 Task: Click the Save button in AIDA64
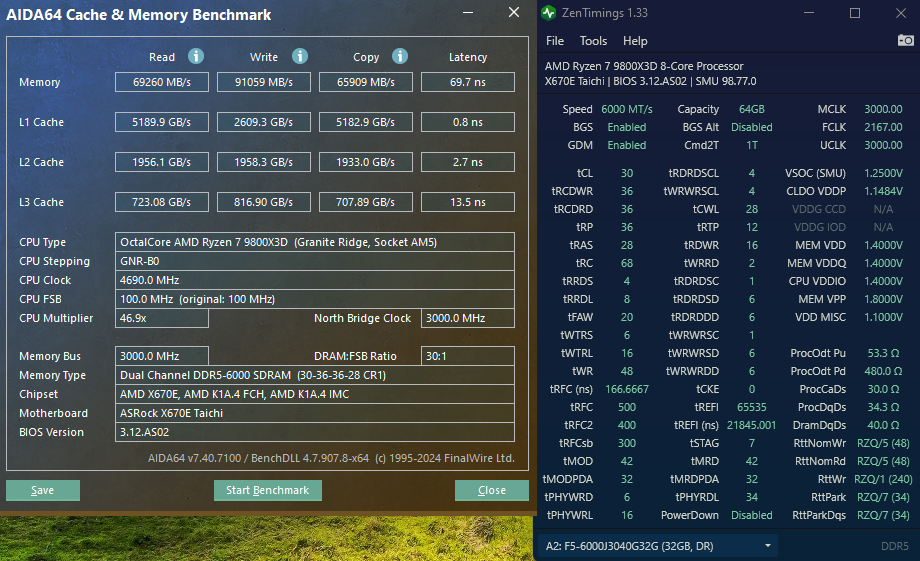tap(43, 490)
